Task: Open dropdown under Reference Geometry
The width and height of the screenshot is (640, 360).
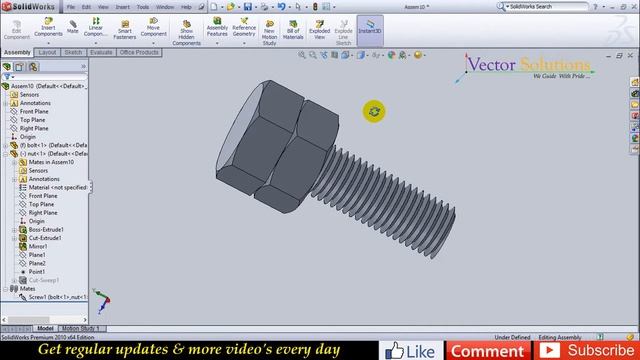Action: [244, 43]
